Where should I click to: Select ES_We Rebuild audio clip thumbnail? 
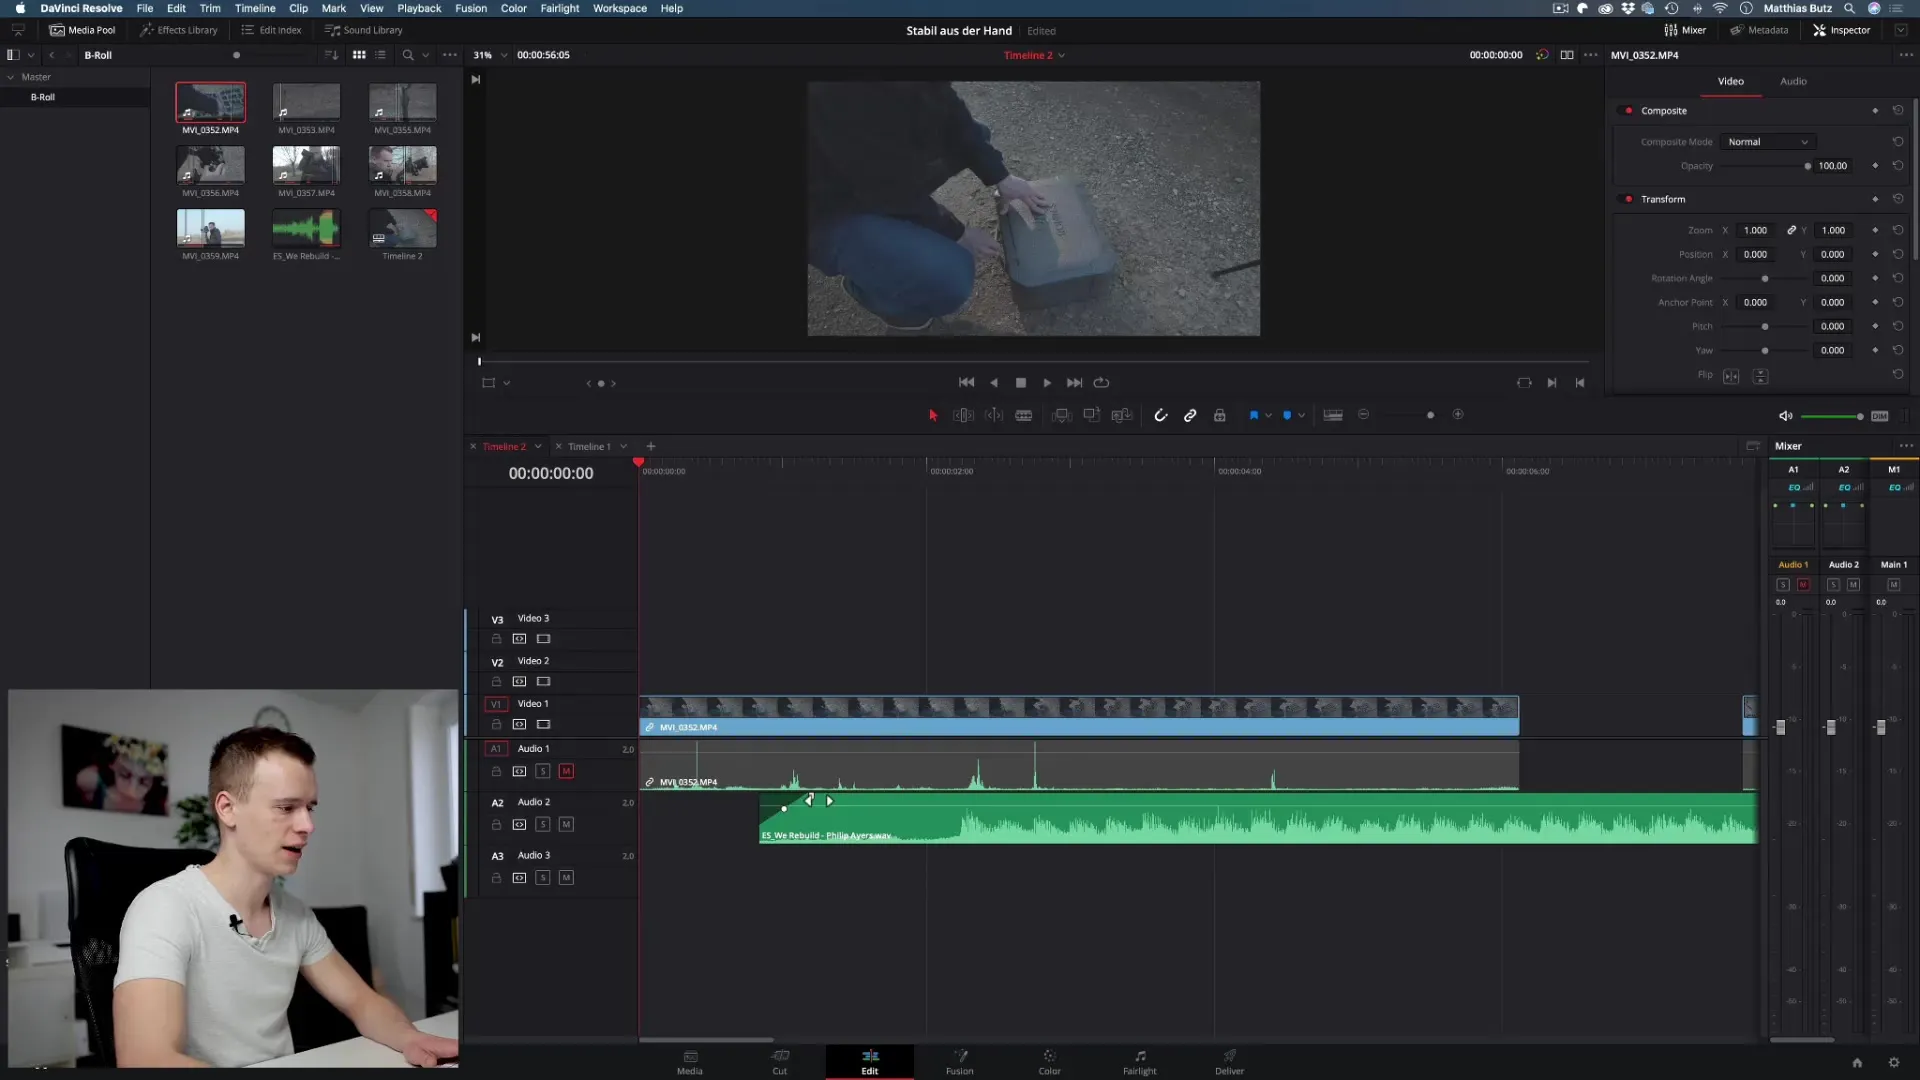[306, 228]
